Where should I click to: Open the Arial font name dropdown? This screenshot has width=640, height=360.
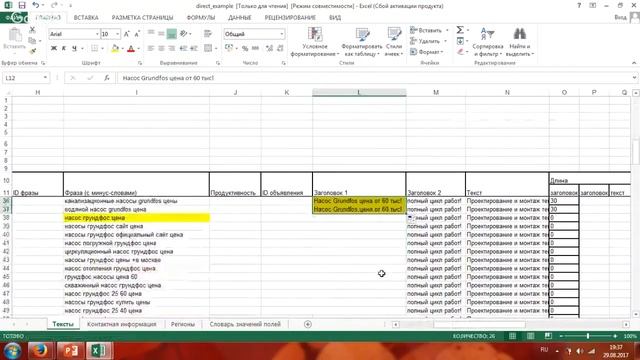point(97,34)
